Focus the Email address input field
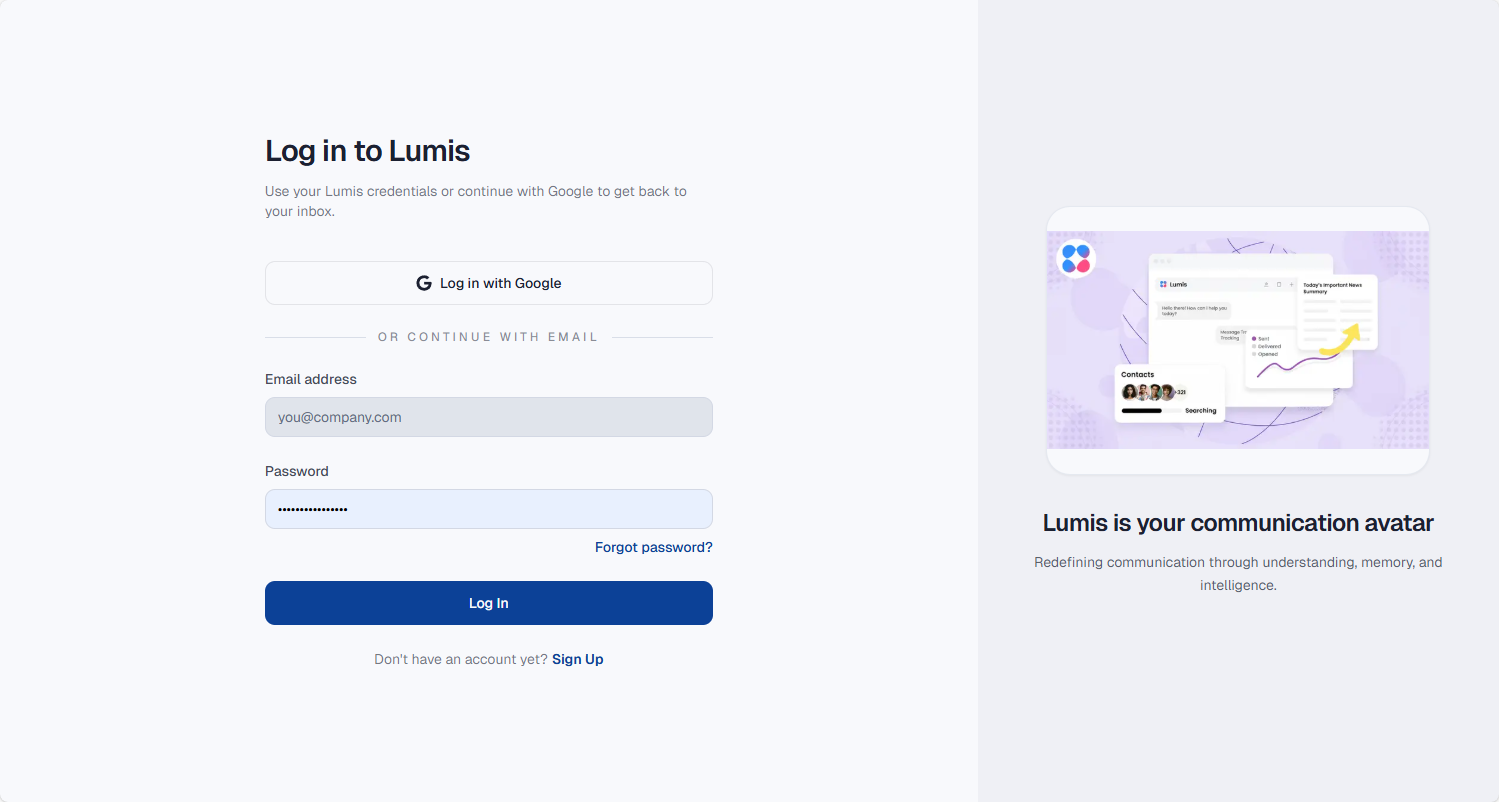The height and width of the screenshot is (802, 1499). point(488,417)
